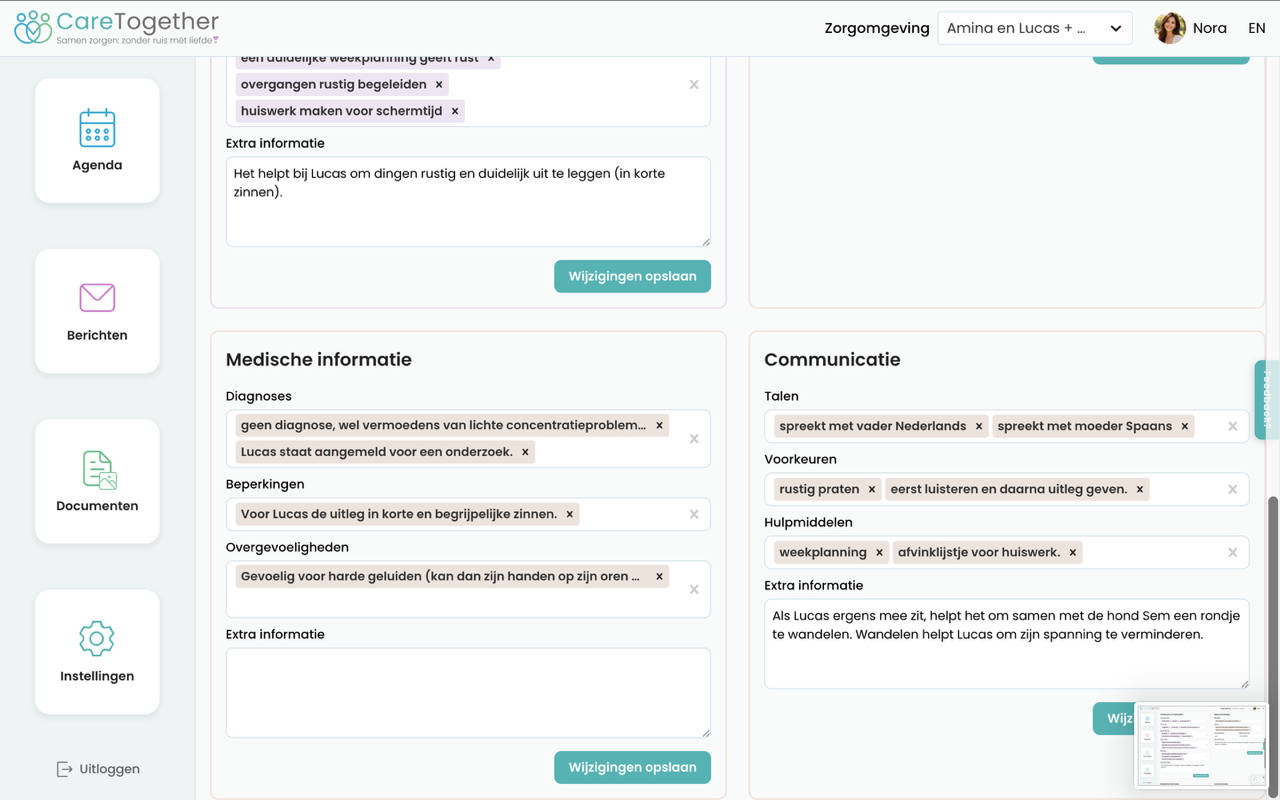Clear all Voorkeuren tags
Screen dimensions: 1280x800
pos(1233,489)
